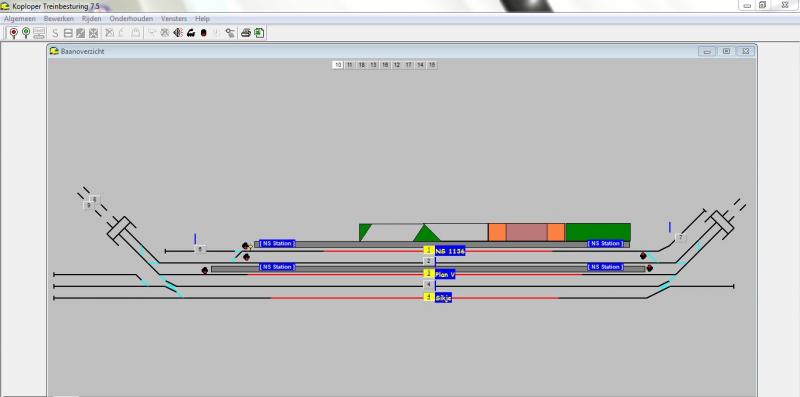Screen dimensions: 800x397
Task: Click the key icon in toolbar
Action: 231,33
